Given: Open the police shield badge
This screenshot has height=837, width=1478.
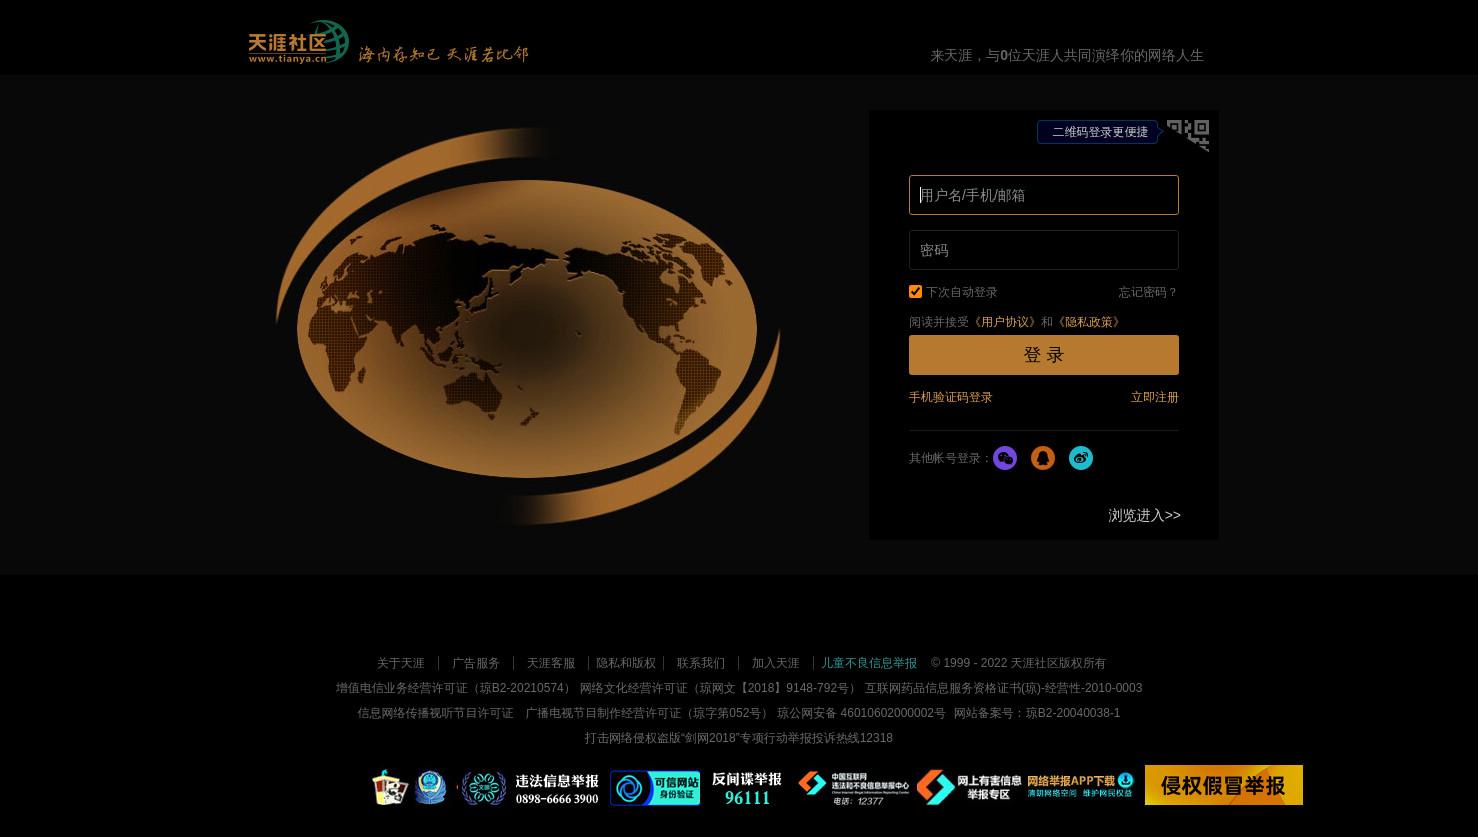Looking at the screenshot, I should [431, 788].
